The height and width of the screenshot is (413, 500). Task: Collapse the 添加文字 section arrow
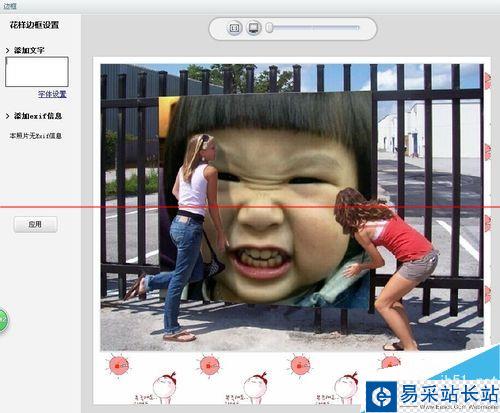tap(8, 51)
